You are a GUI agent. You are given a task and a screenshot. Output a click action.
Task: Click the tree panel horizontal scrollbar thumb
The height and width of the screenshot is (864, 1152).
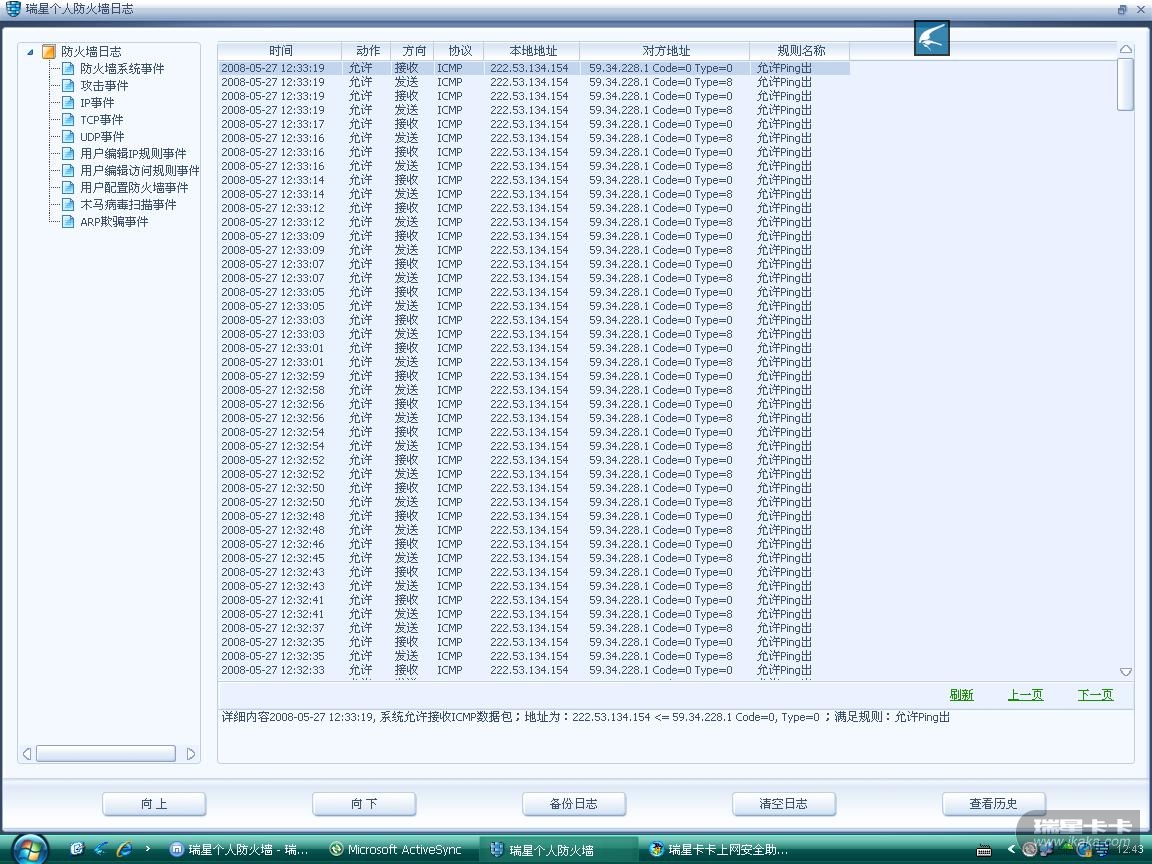click(106, 754)
